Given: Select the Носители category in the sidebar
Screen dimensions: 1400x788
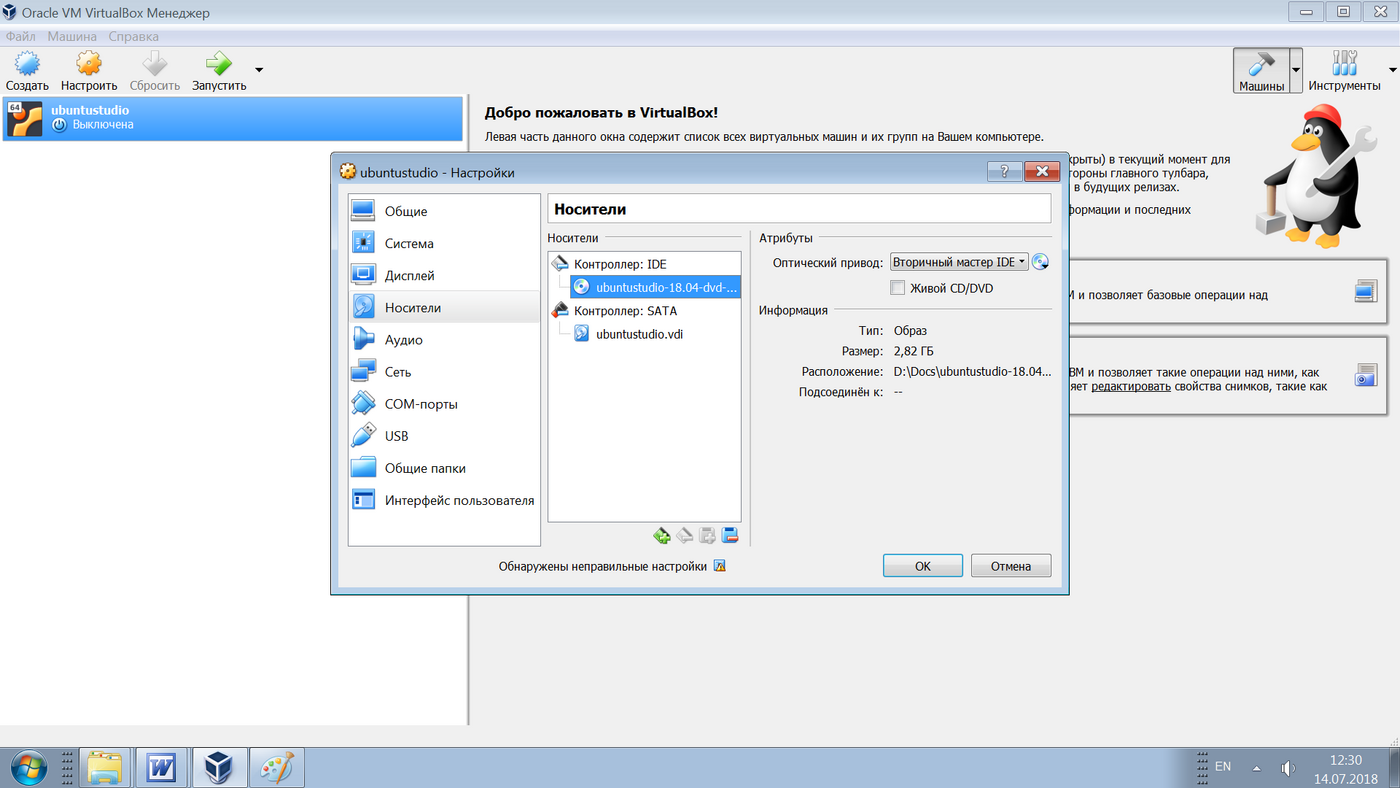Looking at the screenshot, I should (444, 307).
